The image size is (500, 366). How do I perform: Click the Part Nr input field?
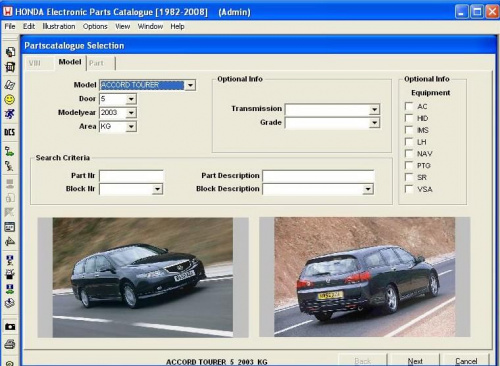(x=131, y=176)
